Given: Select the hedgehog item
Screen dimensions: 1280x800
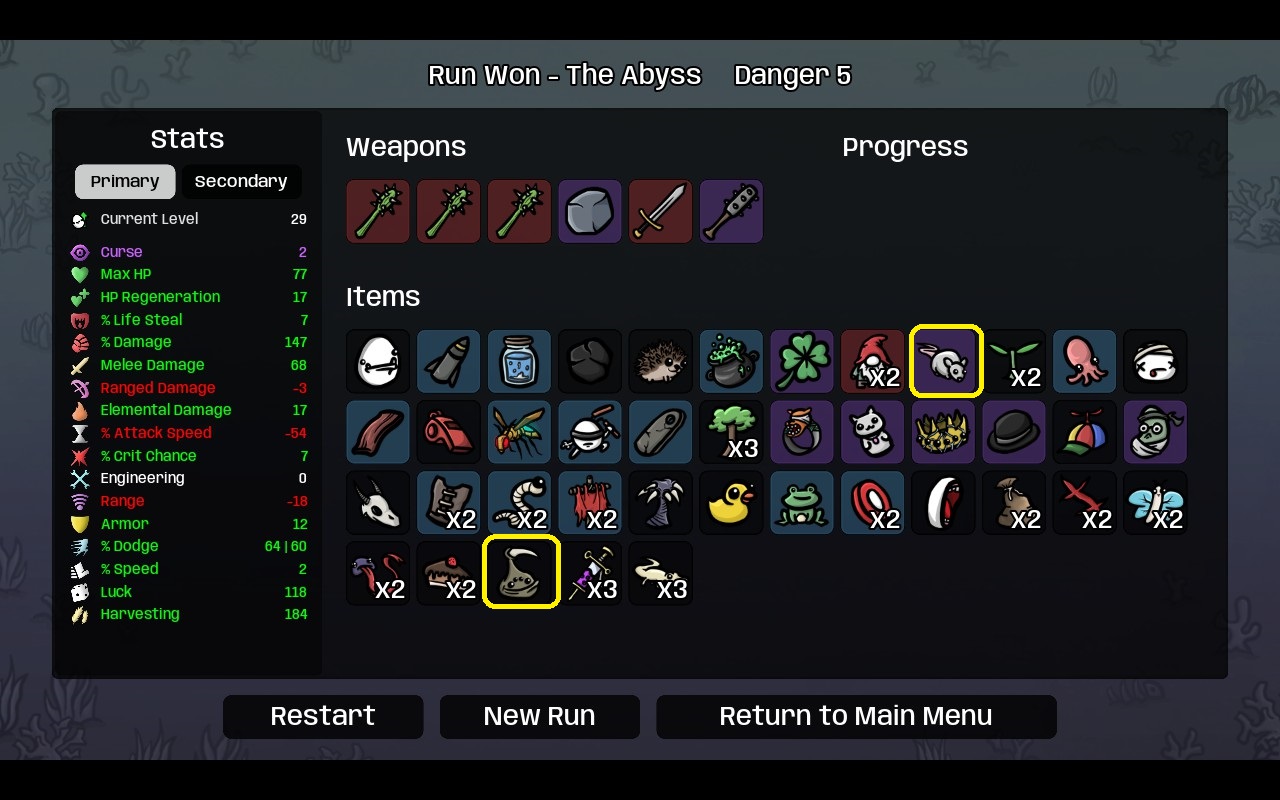Looking at the screenshot, I should [660, 361].
